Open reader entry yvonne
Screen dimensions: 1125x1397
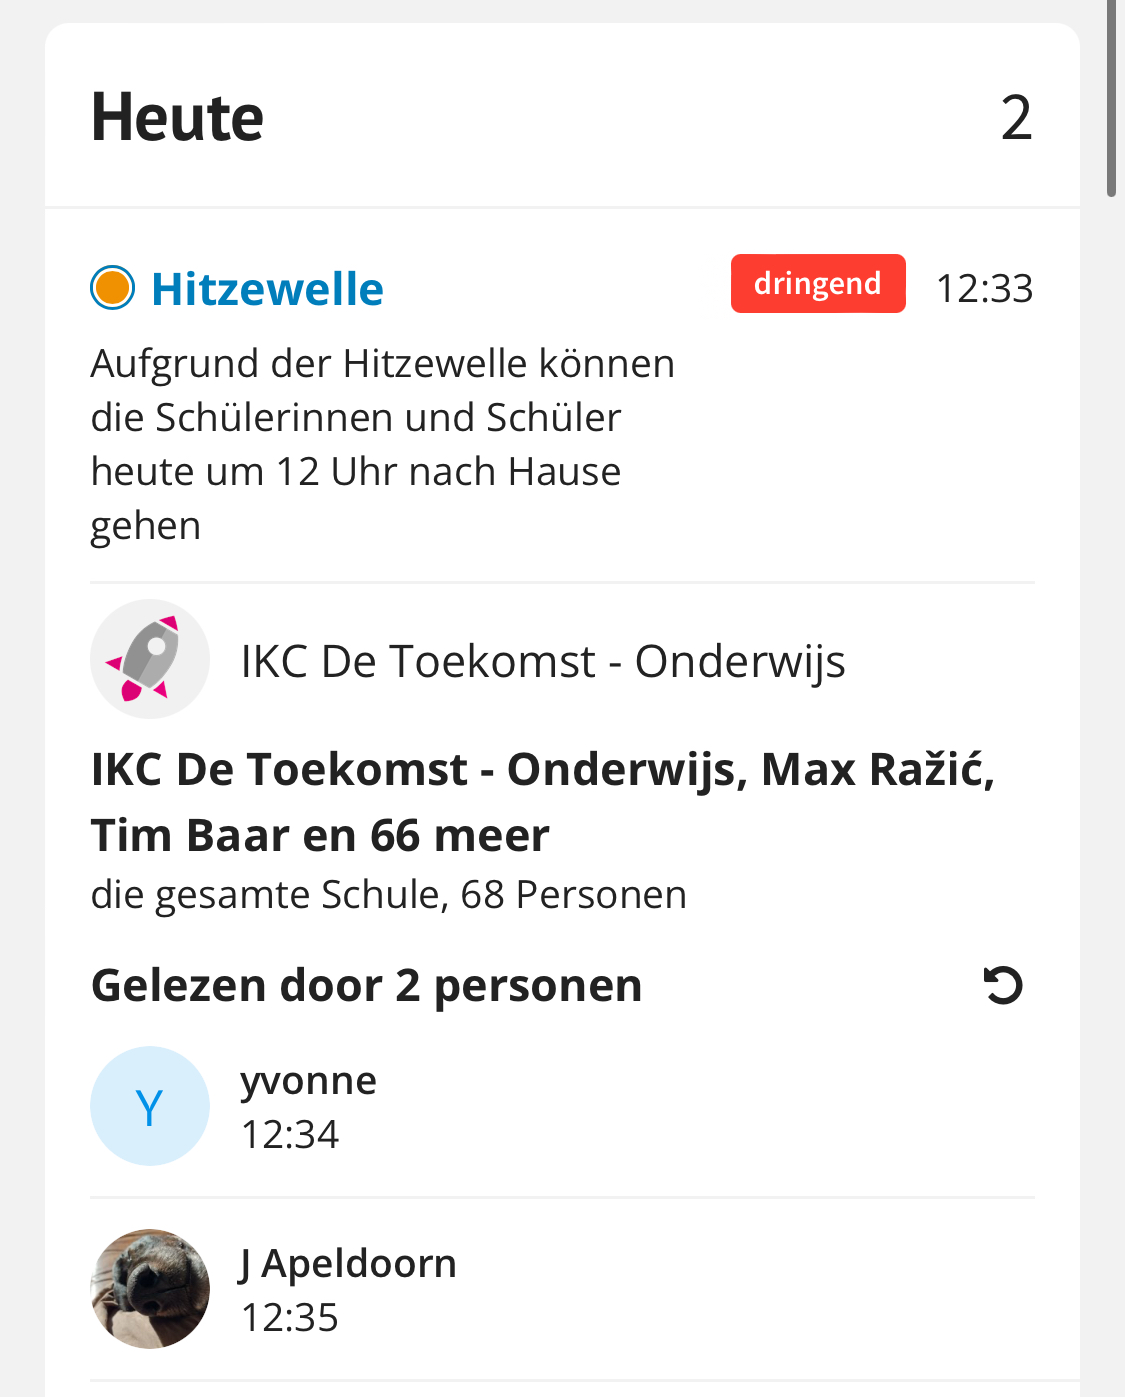click(562, 1106)
